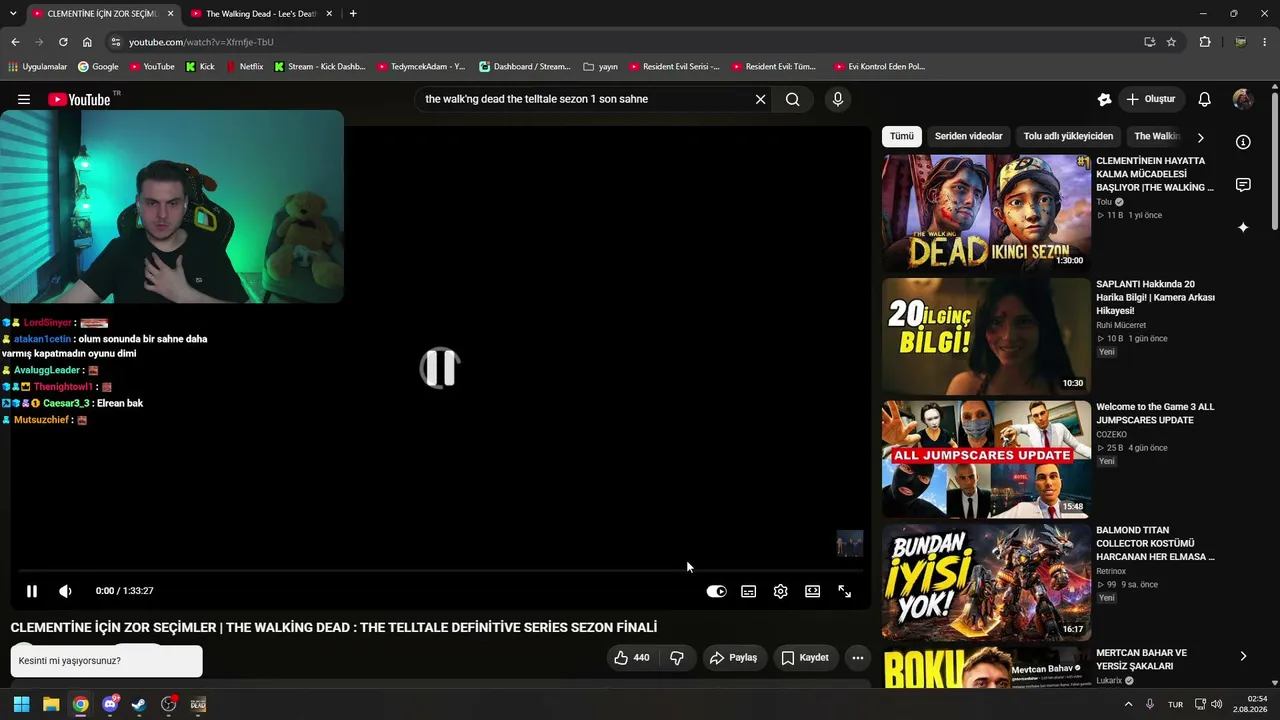Open the Windows Start menu
Image resolution: width=1280 pixels, height=720 pixels.
[x=21, y=704]
